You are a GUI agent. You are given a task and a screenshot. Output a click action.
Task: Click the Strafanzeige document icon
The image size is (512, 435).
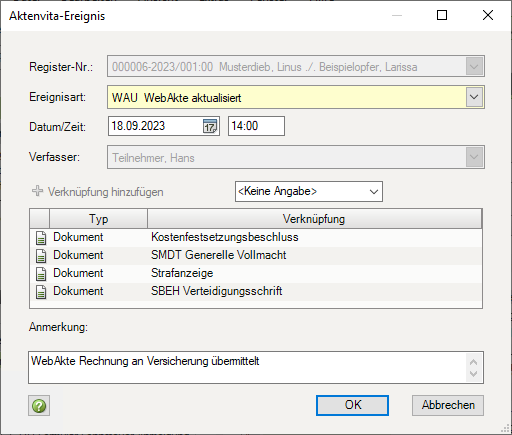pos(41,274)
